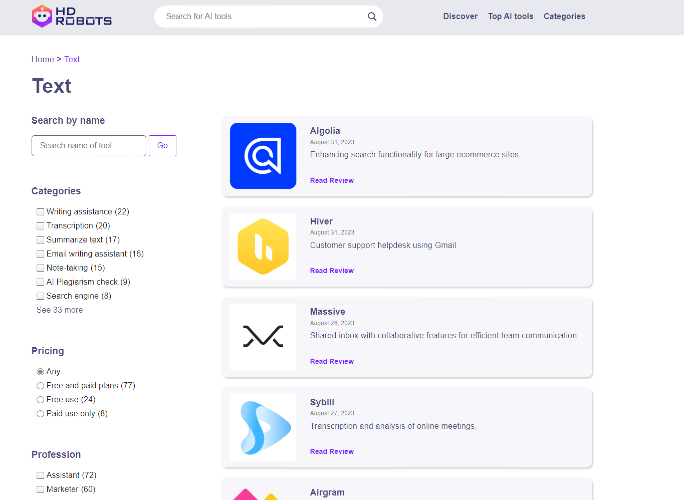684x500 pixels.
Task: Select Paid use only pricing
Action: [x=40, y=413]
